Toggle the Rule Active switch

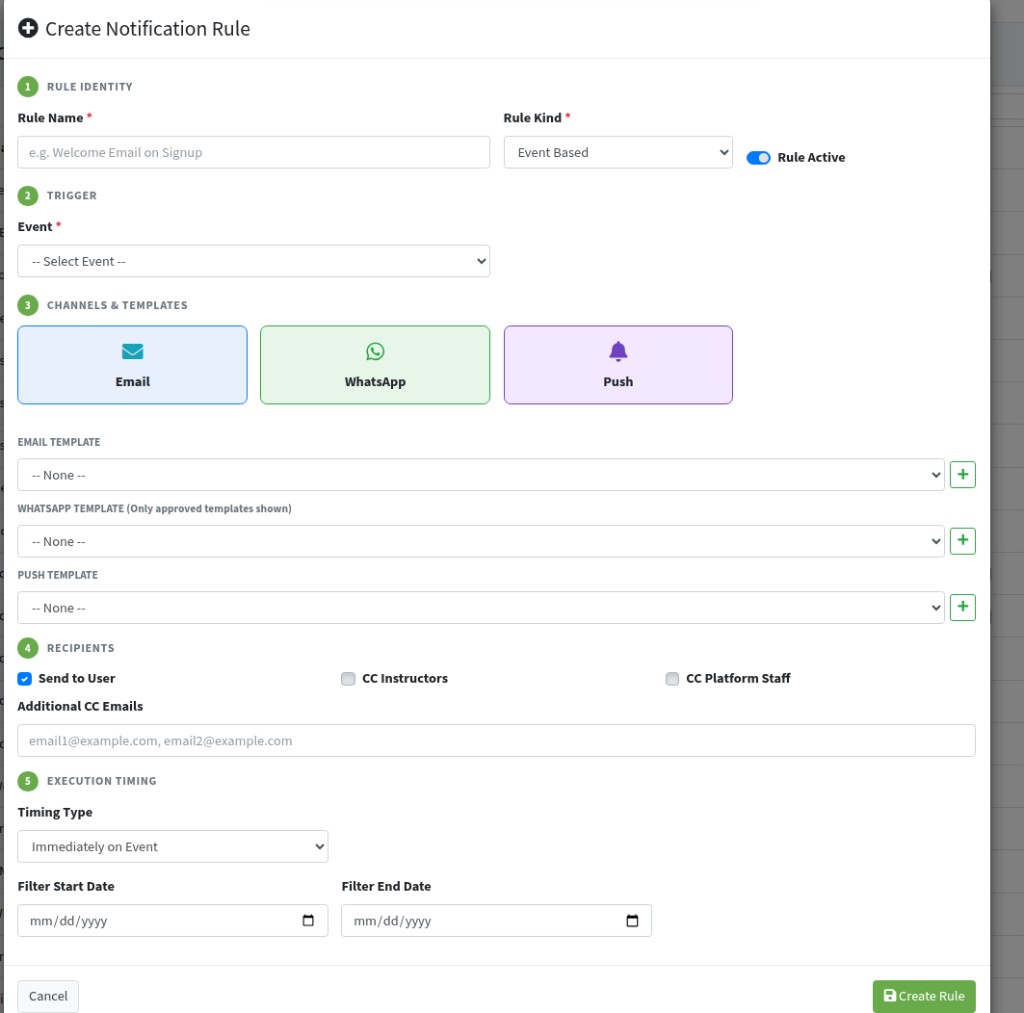(758, 157)
